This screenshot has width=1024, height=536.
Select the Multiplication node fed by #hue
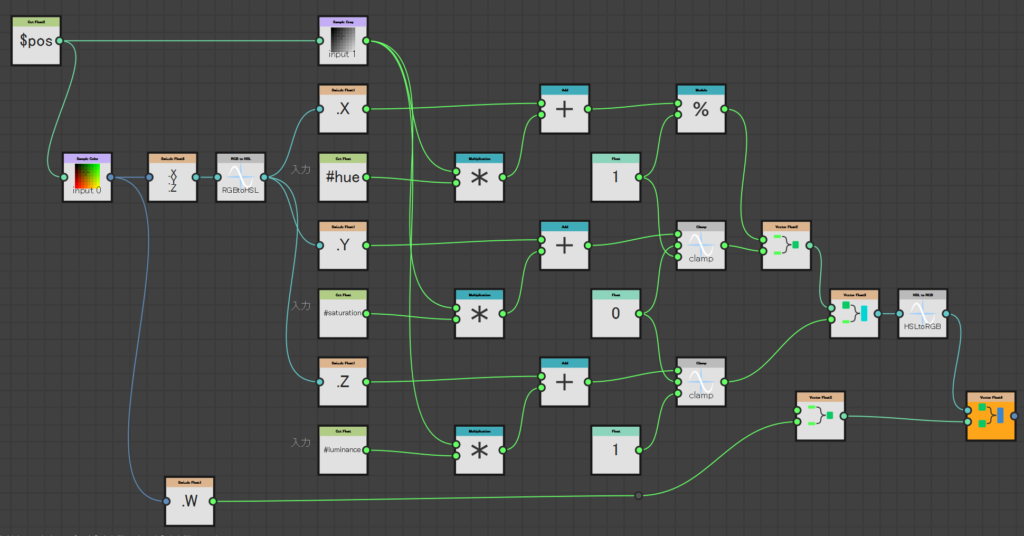coord(480,180)
